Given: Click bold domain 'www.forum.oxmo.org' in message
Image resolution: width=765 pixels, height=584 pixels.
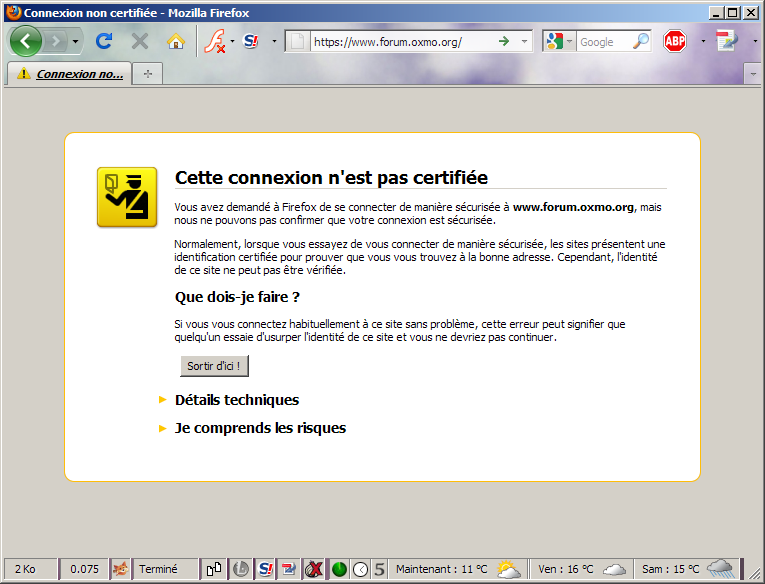Looking at the screenshot, I should 573,207.
